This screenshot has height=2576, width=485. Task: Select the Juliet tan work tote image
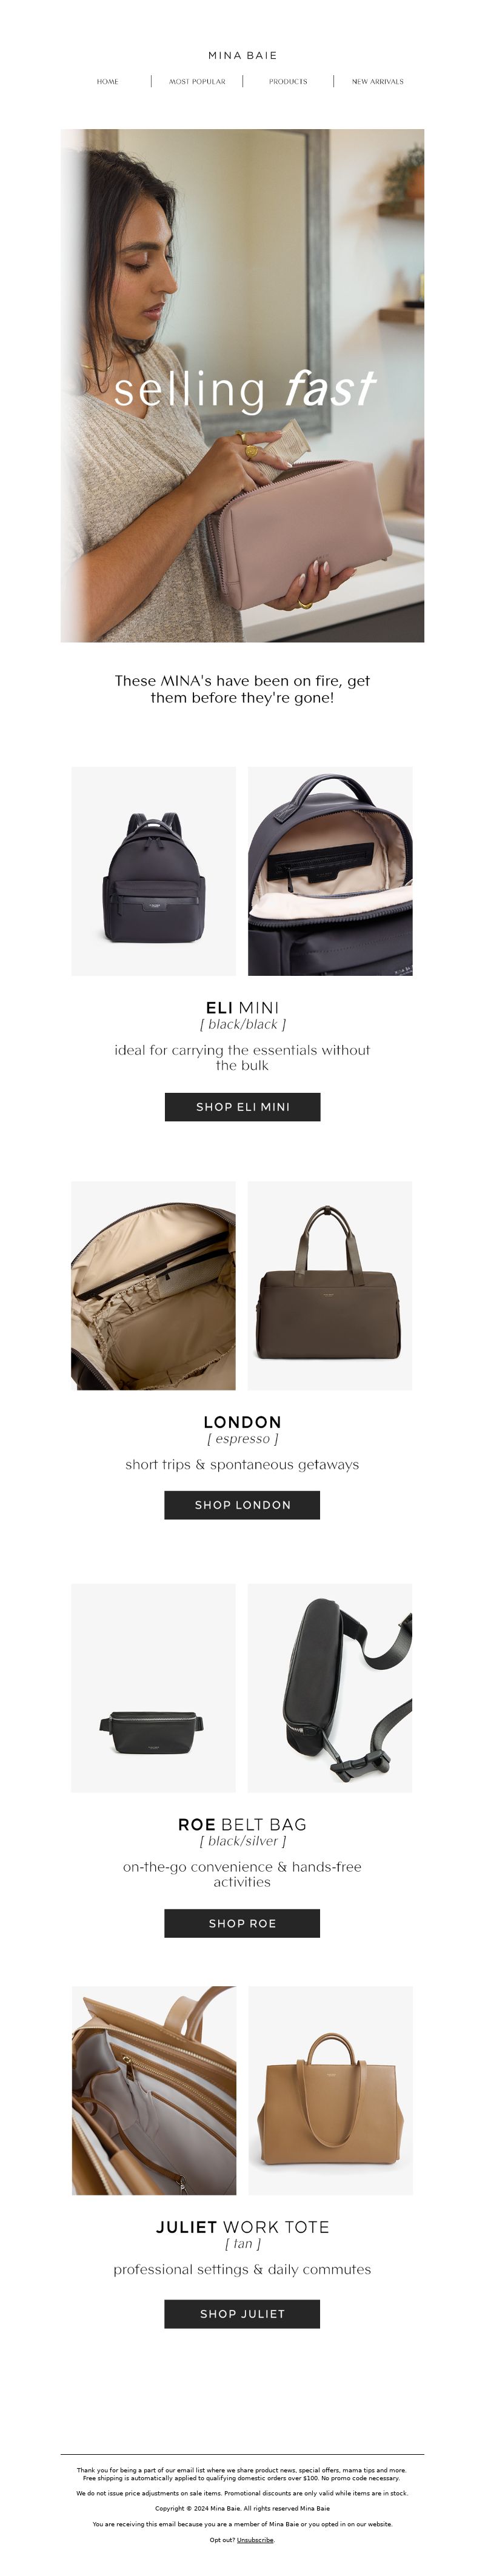coord(330,2090)
